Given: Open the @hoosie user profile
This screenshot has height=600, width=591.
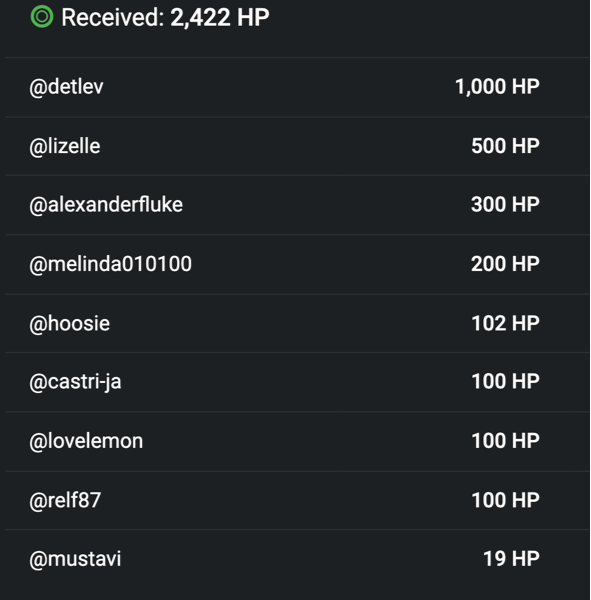Looking at the screenshot, I should click(70, 324).
